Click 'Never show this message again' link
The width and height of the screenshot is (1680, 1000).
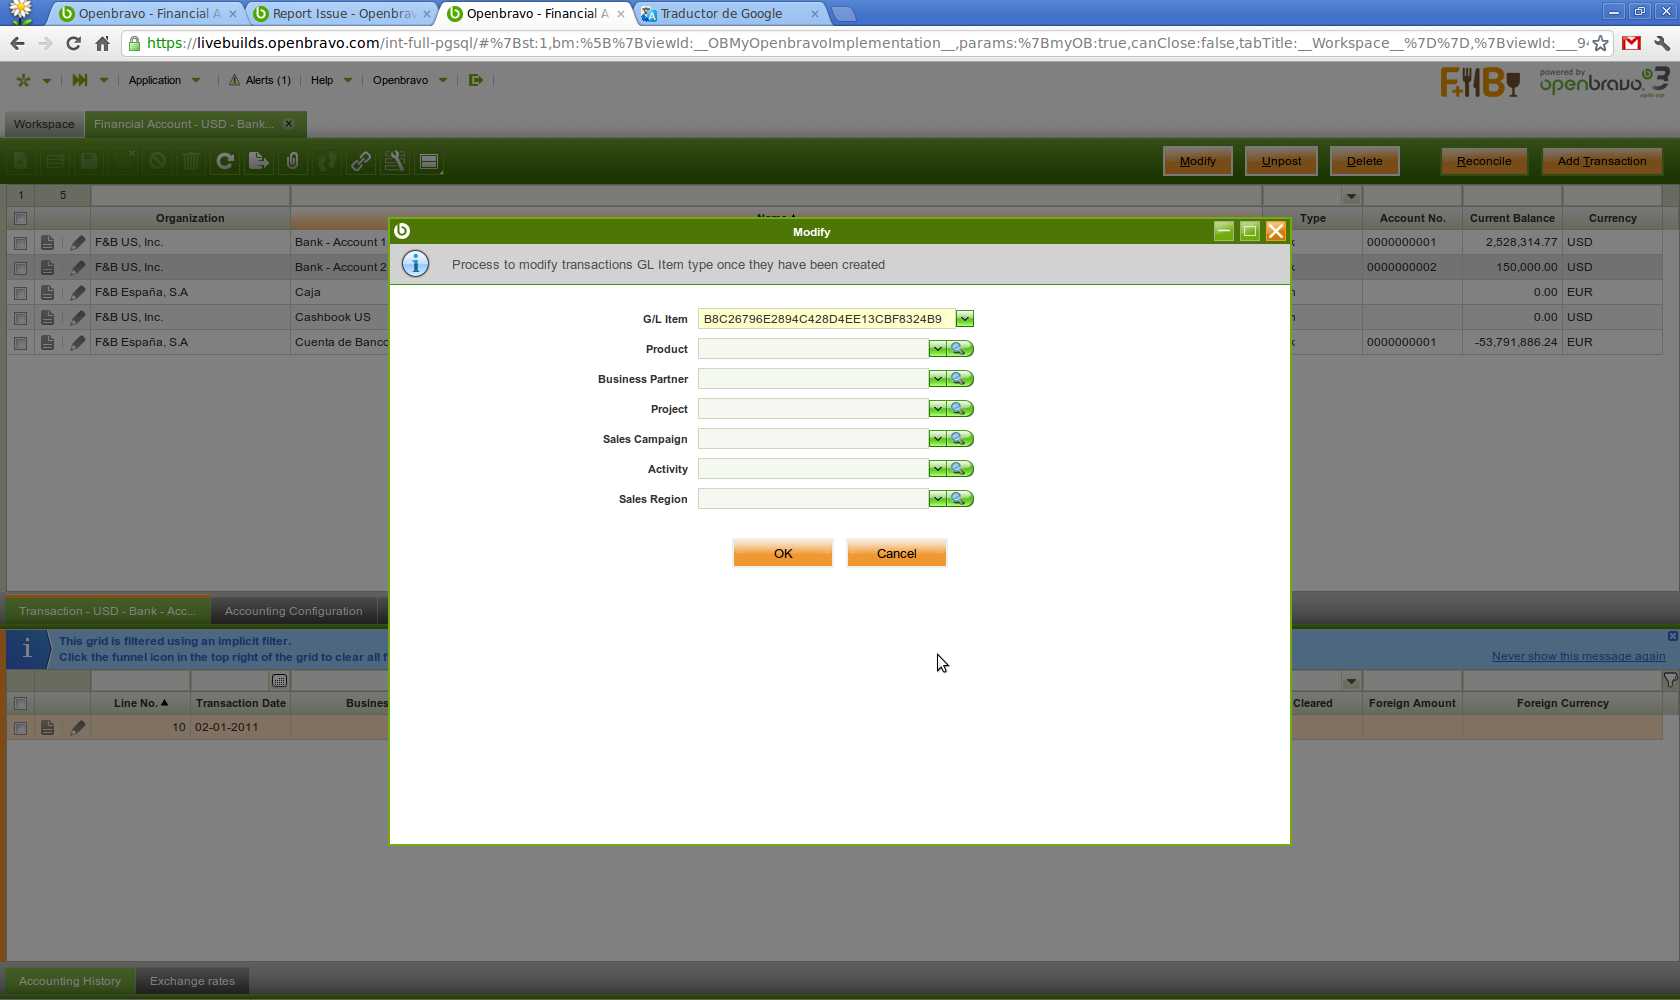click(x=1579, y=656)
